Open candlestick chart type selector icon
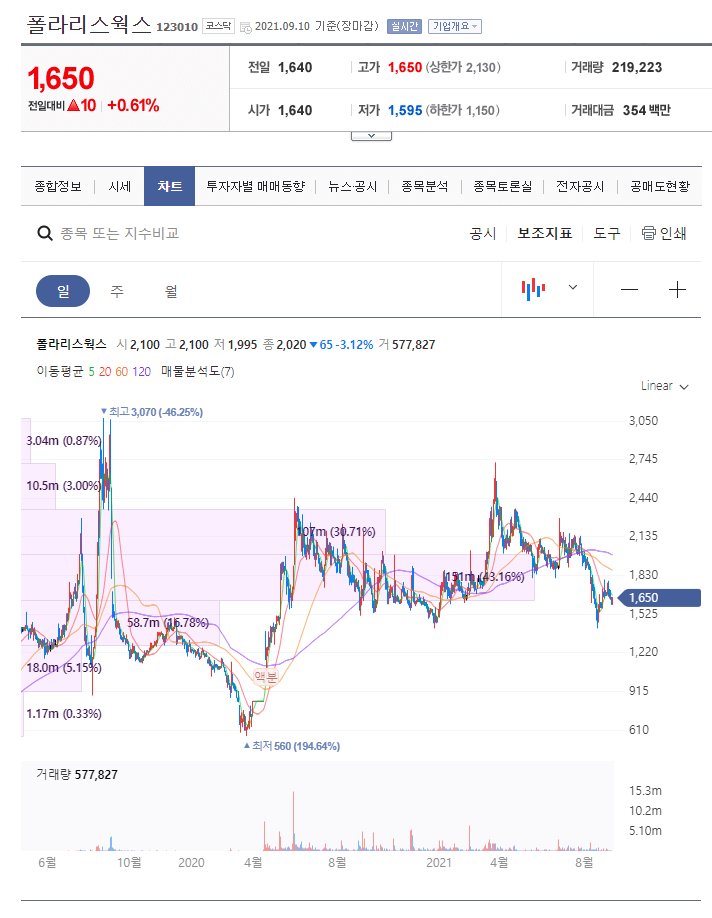Viewport: 712px width, 918px height. coord(533,289)
